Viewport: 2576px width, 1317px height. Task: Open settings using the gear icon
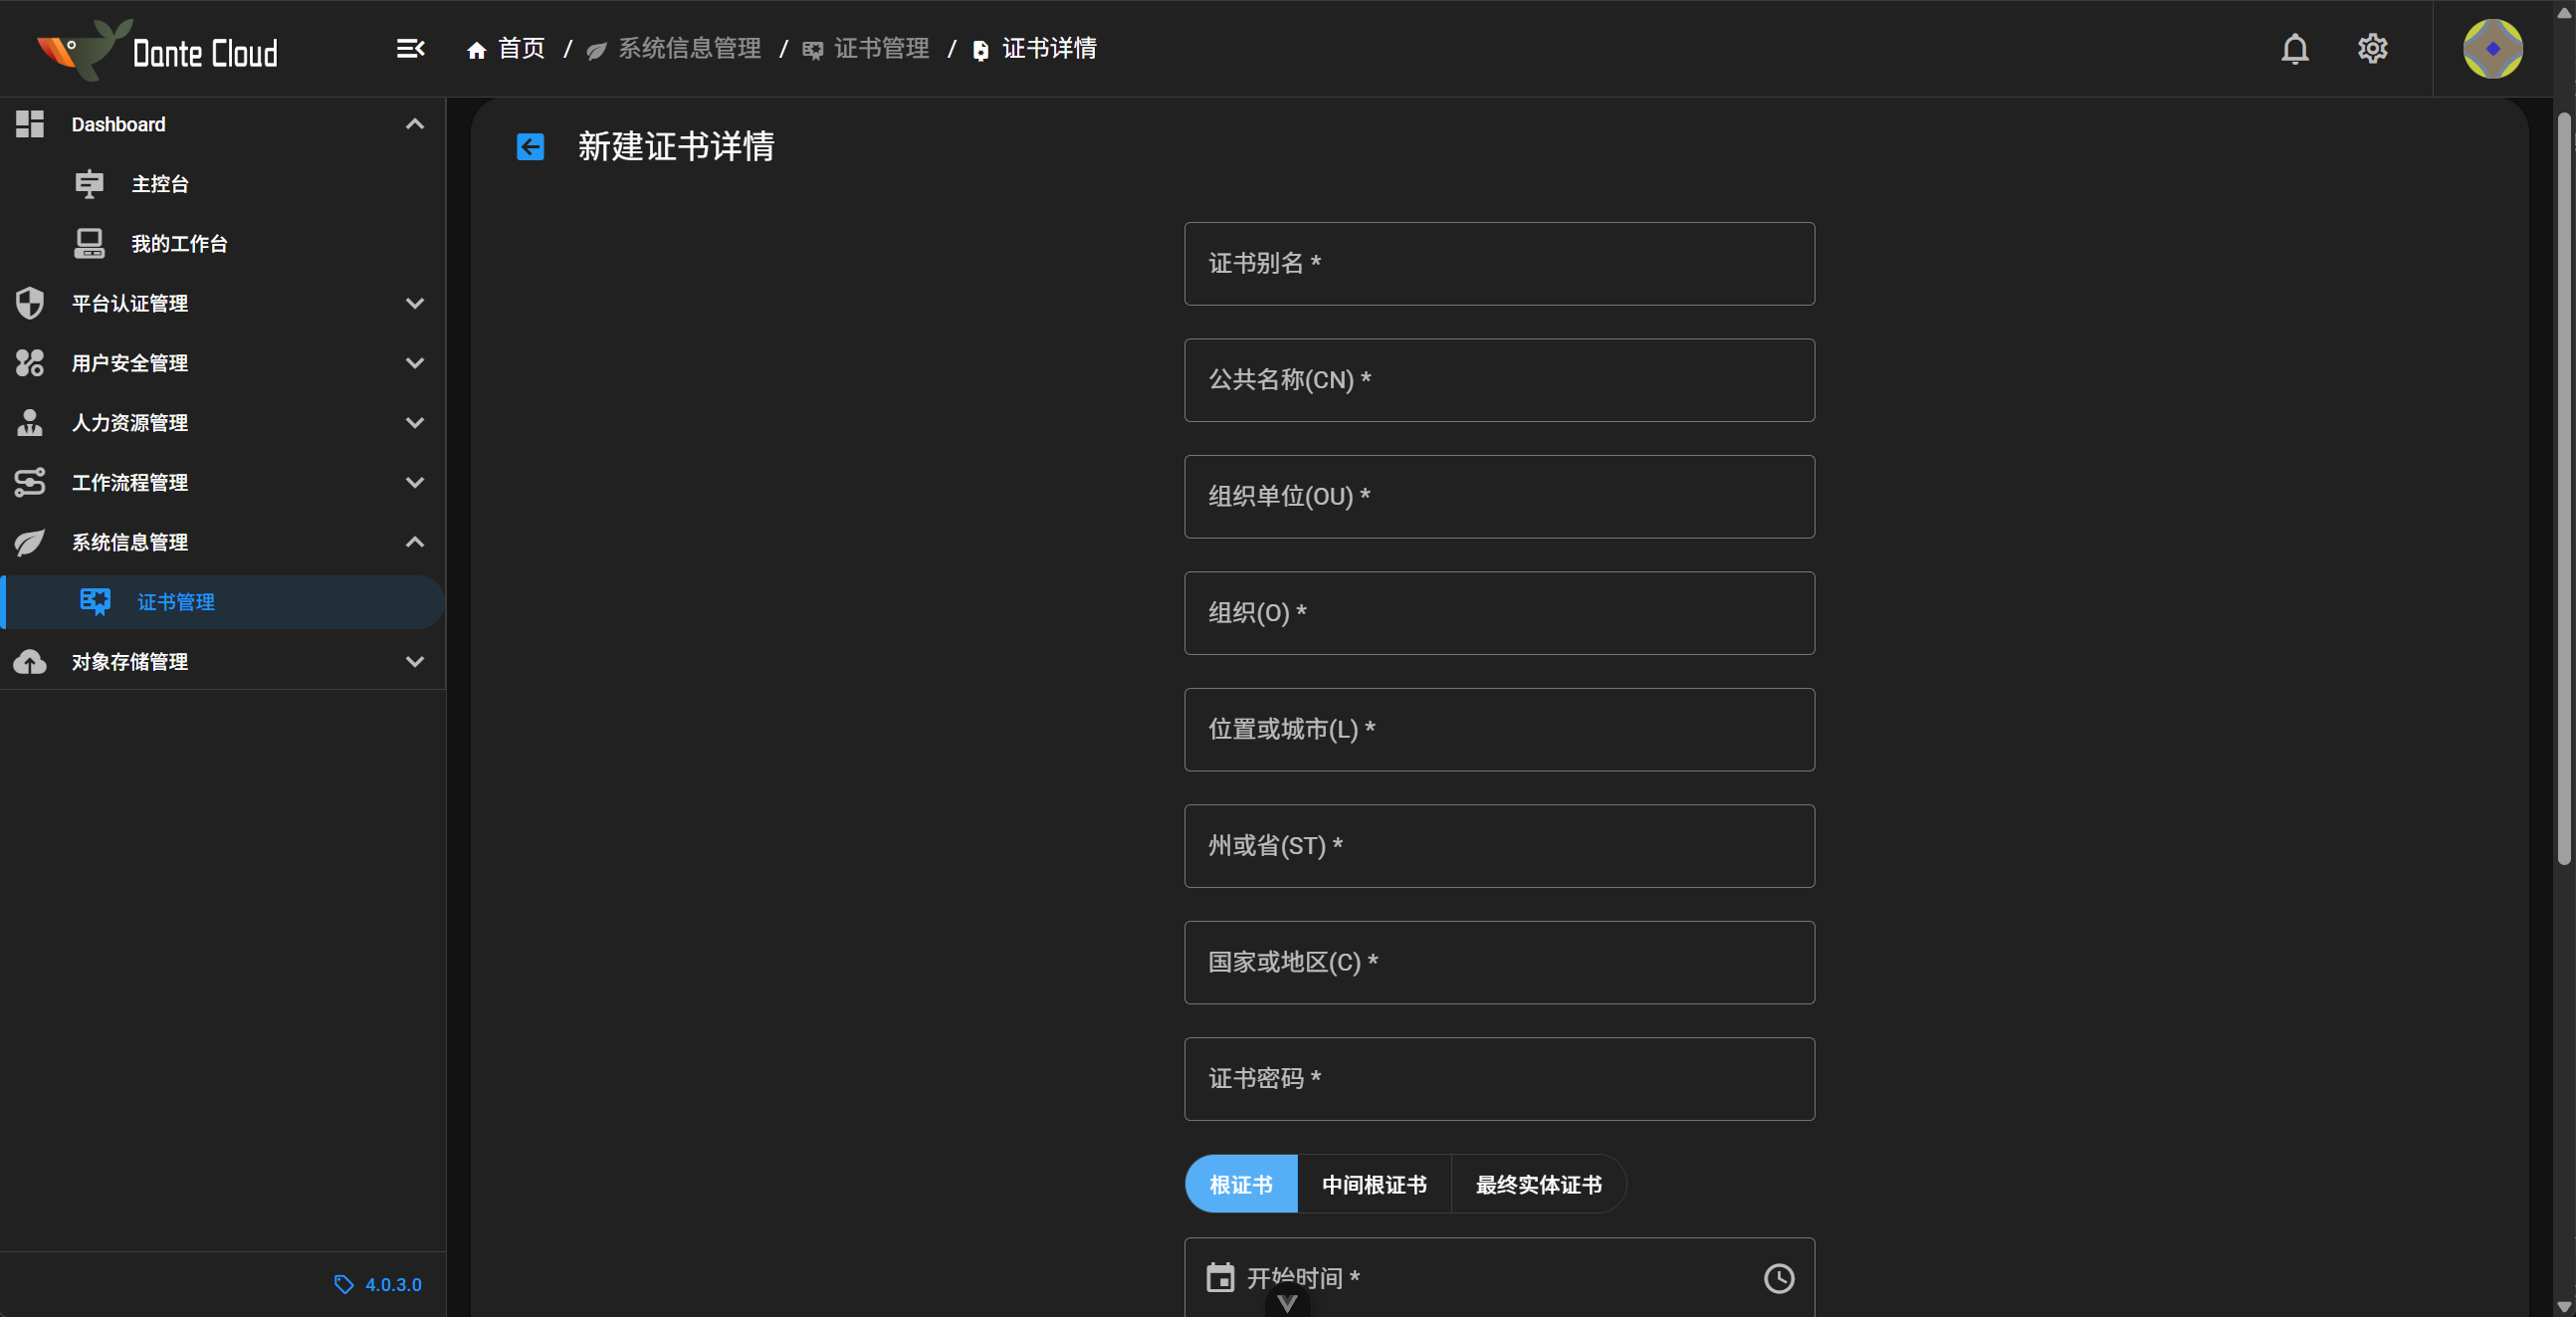pyautogui.click(x=2373, y=48)
